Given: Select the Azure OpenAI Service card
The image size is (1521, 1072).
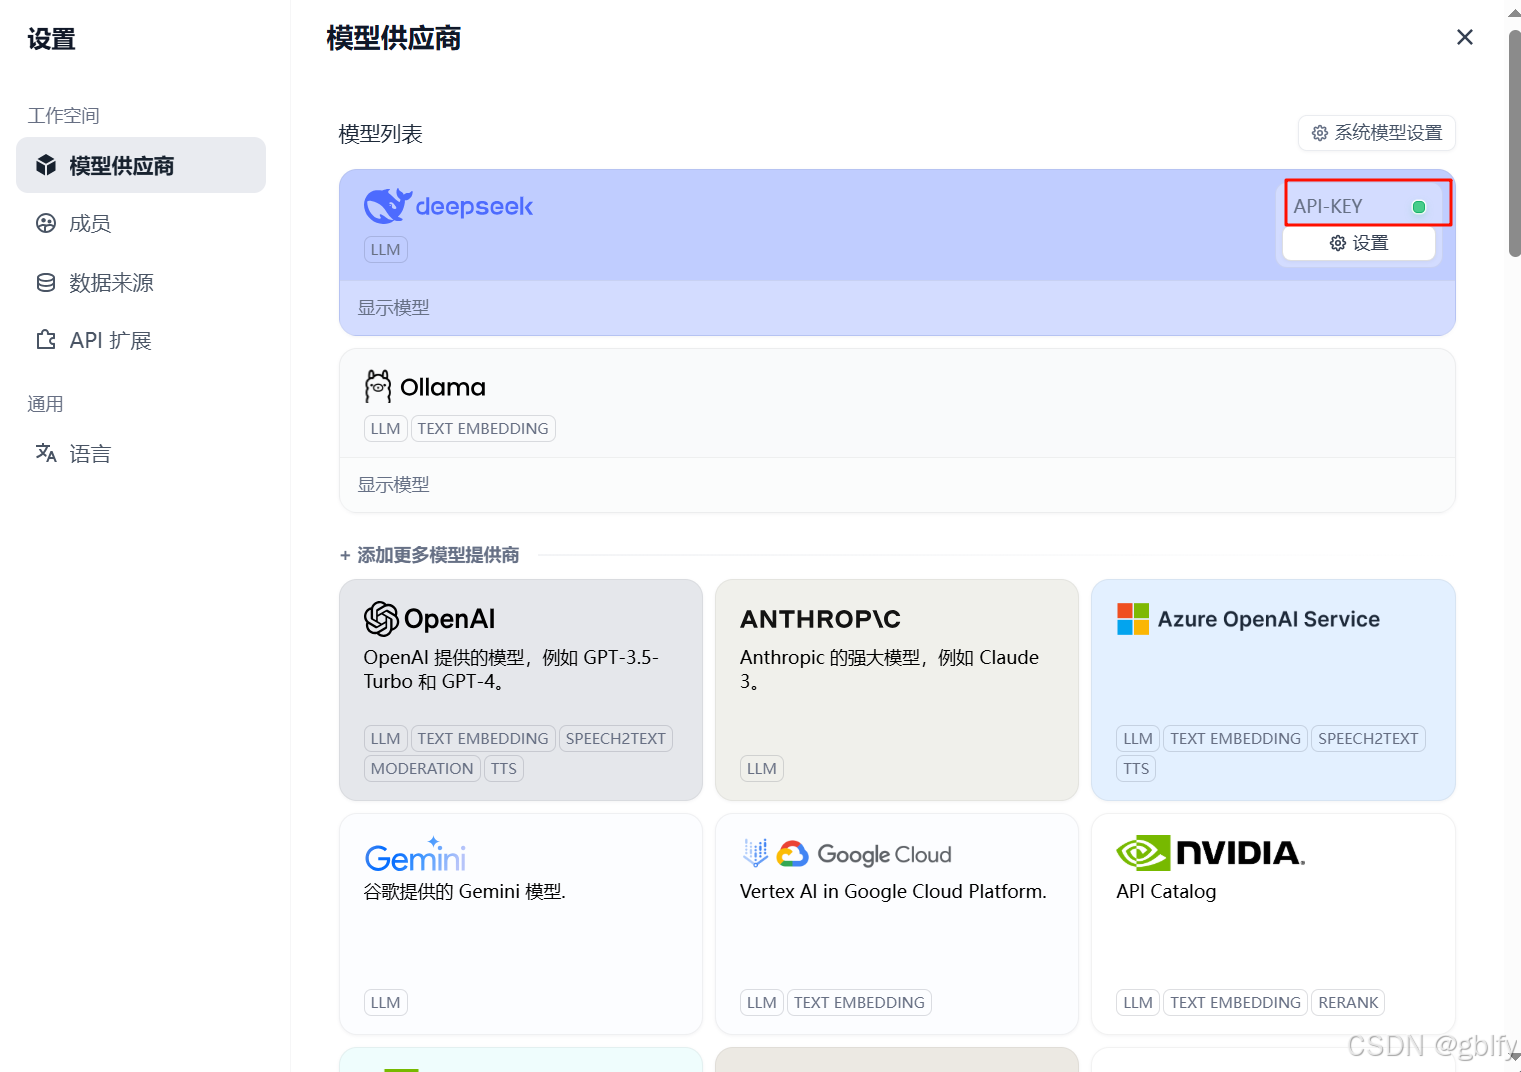Looking at the screenshot, I should pos(1273,690).
